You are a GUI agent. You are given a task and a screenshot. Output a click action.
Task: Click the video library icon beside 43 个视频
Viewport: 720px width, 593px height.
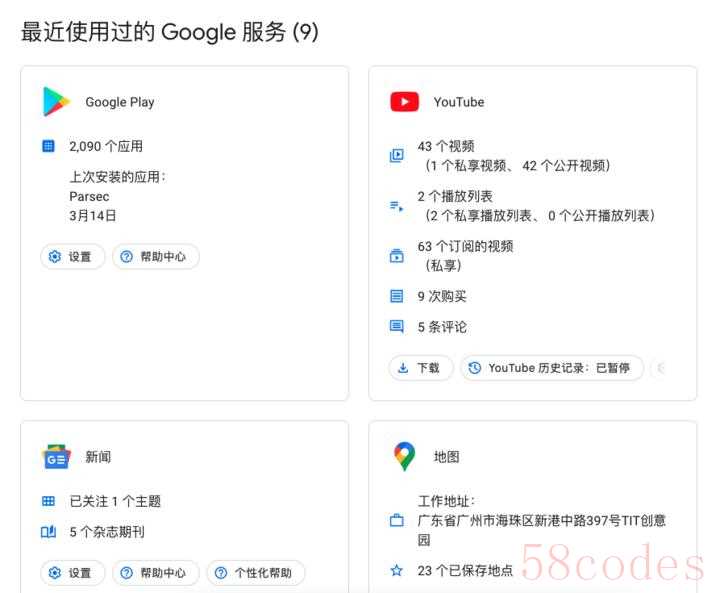(x=397, y=155)
